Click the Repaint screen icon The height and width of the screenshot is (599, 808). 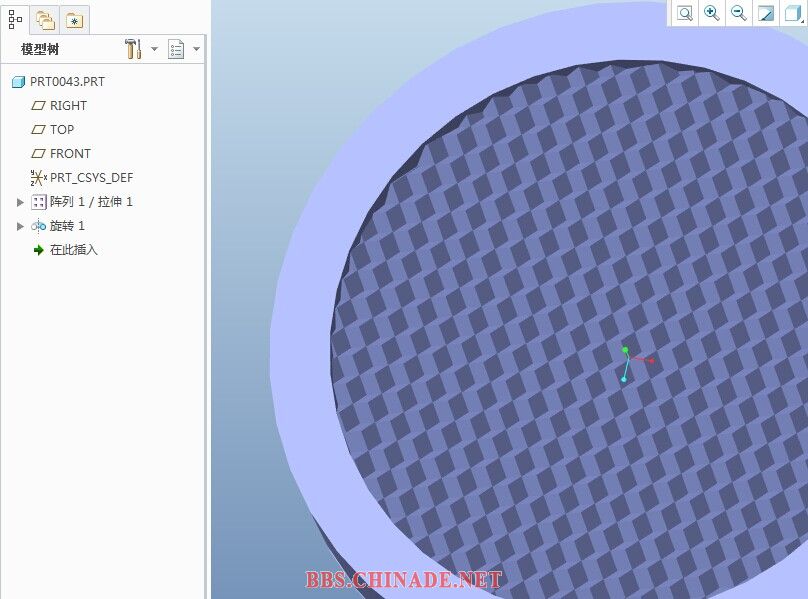[x=766, y=13]
